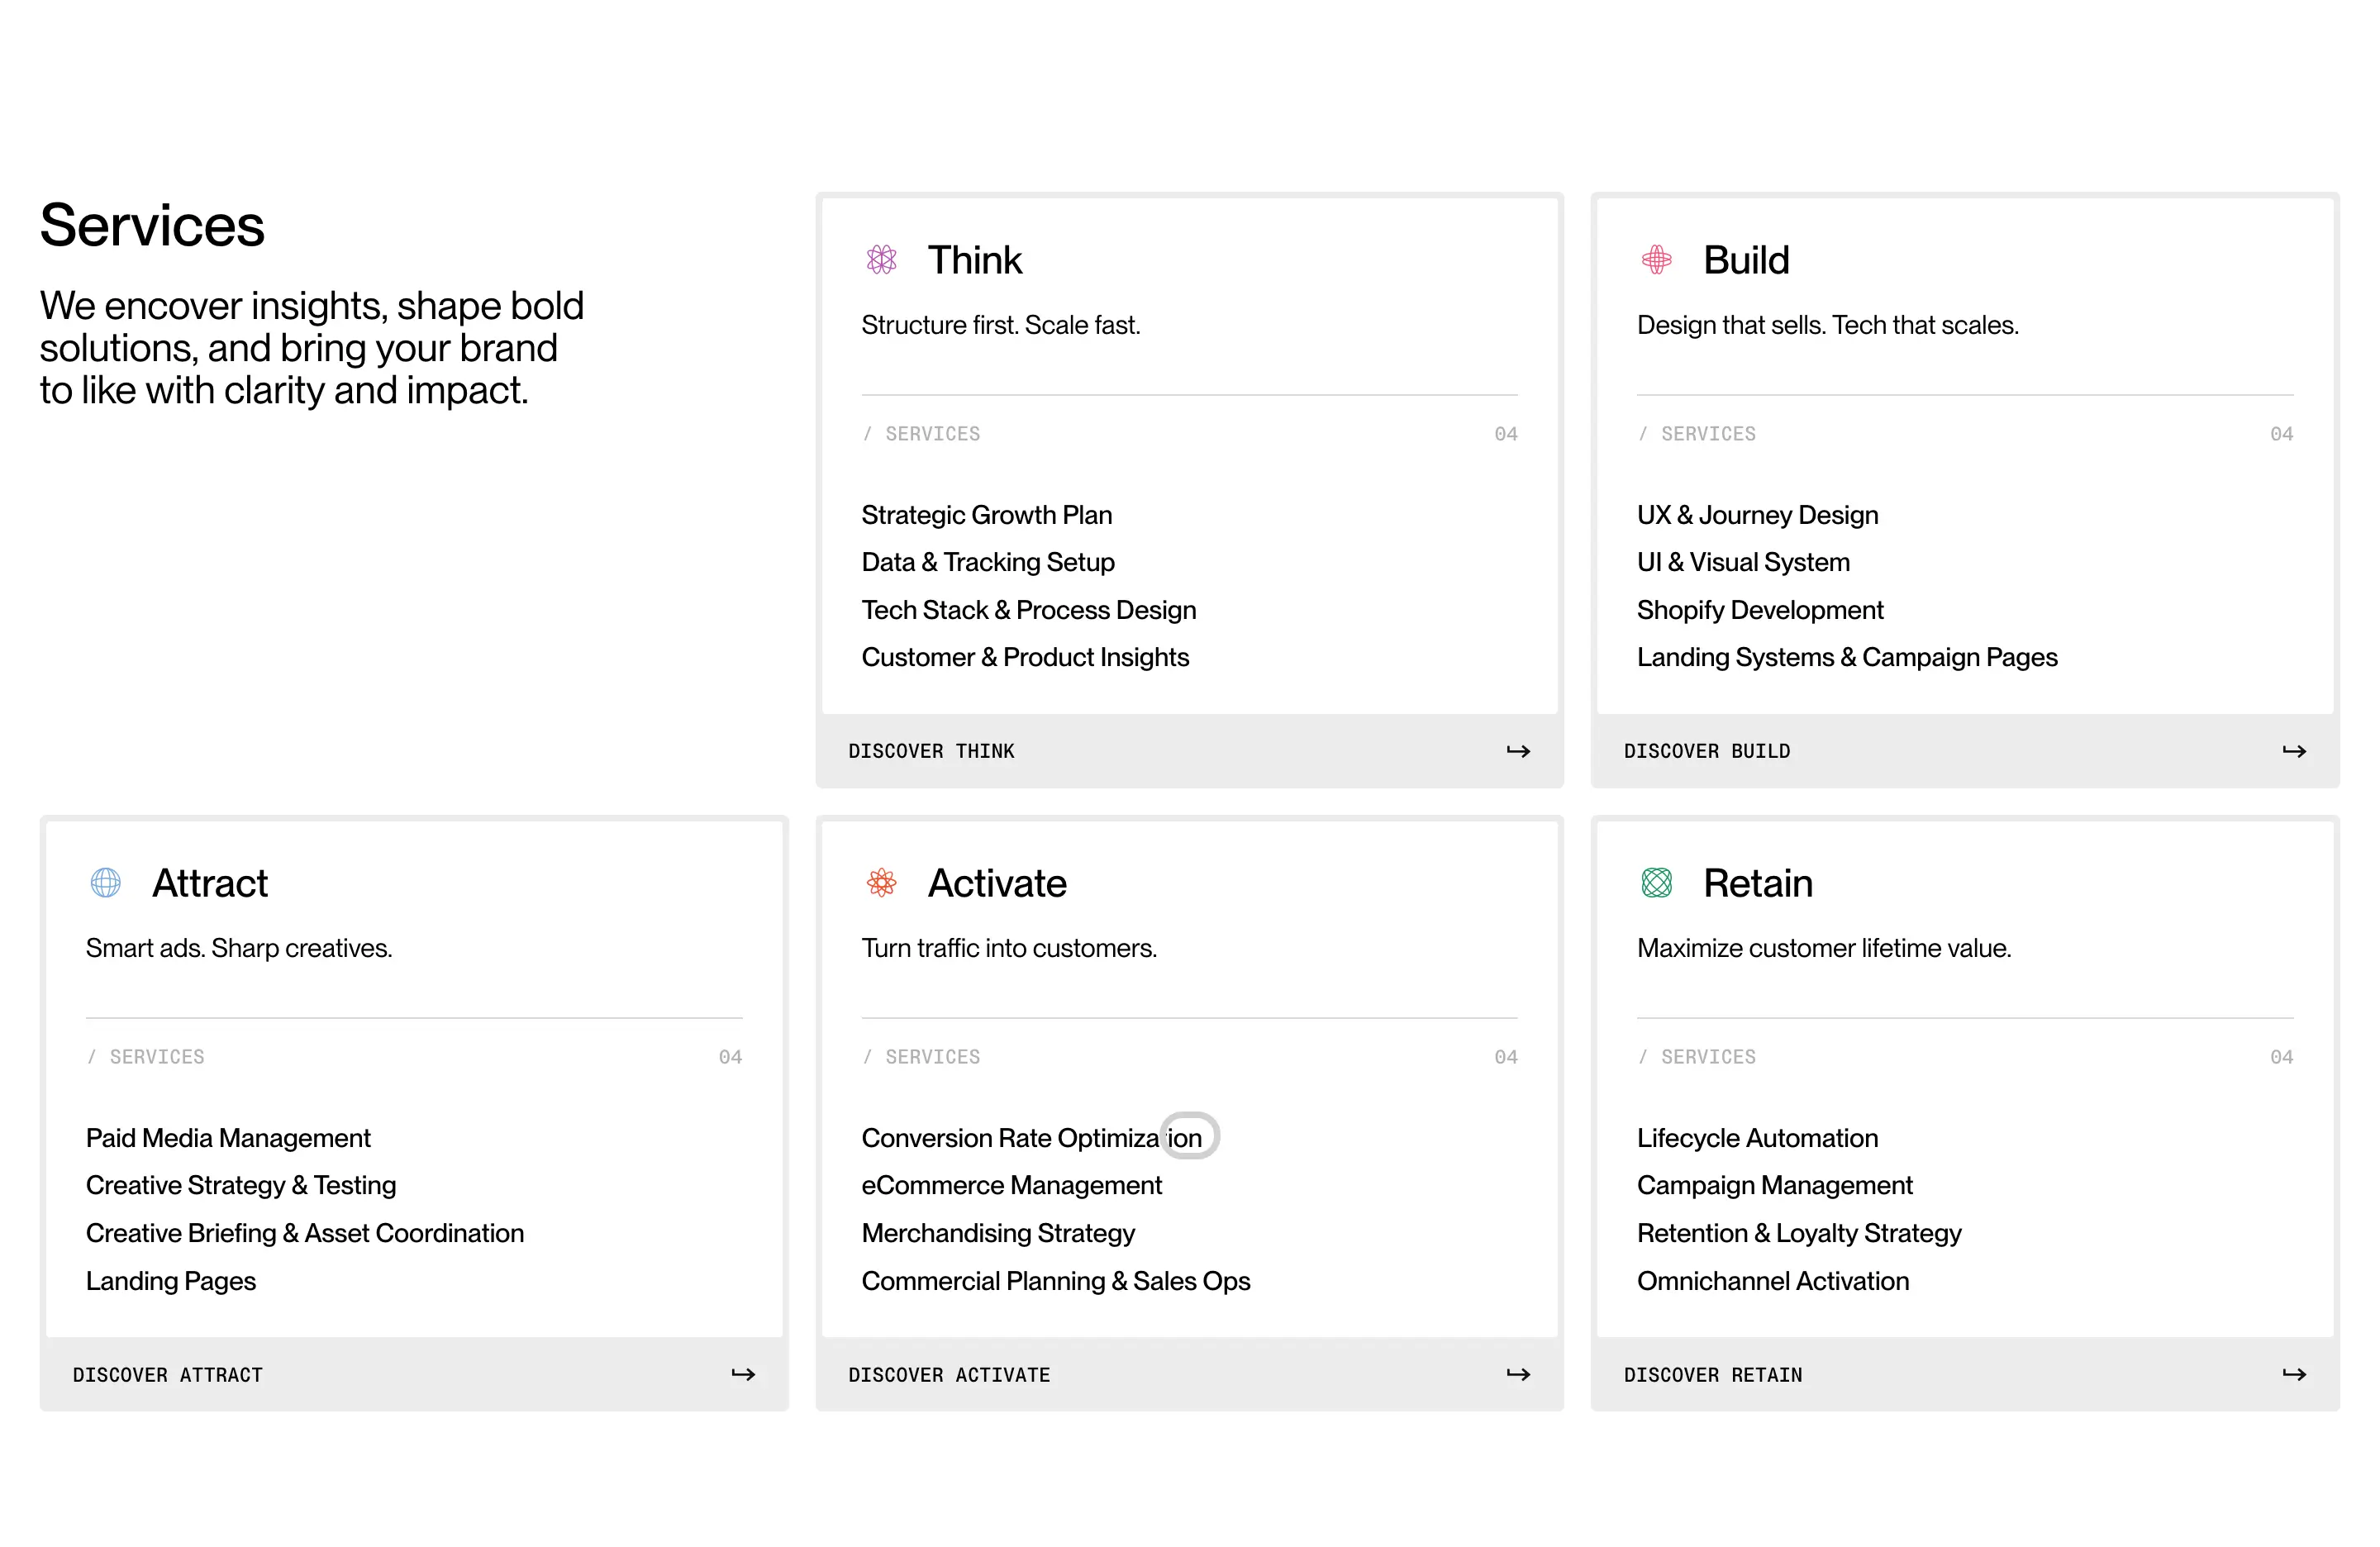Click the purple atom icon beside Think
Screen dimensions: 2380x1547
click(x=881, y=260)
